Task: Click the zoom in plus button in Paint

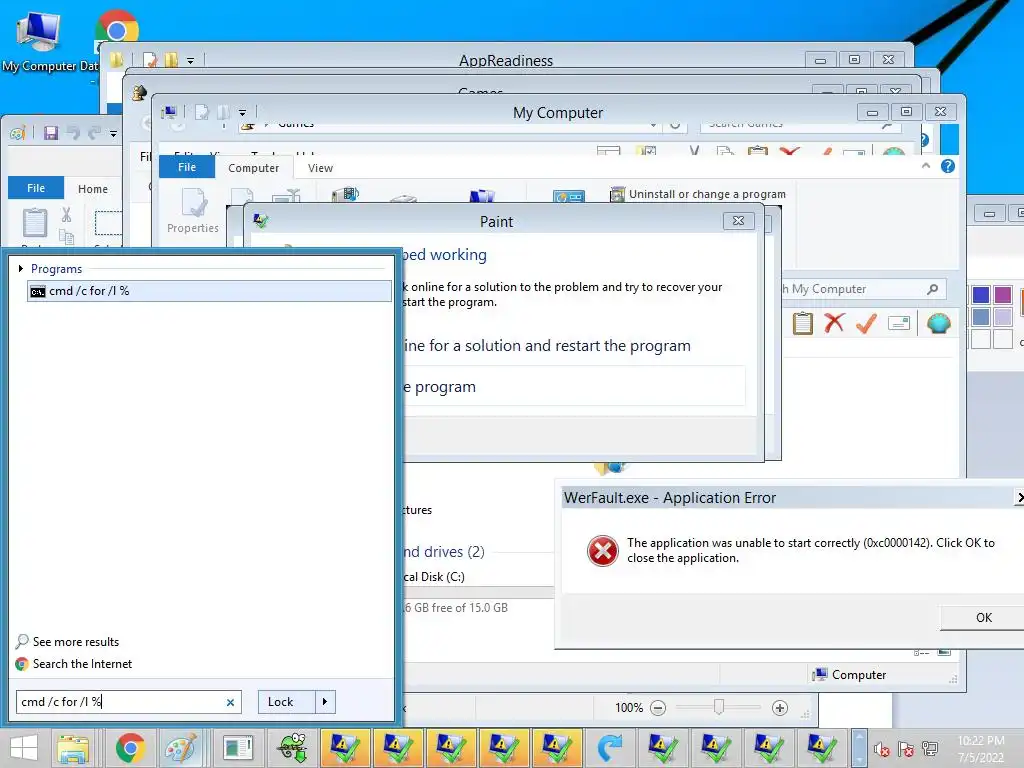Action: click(x=780, y=708)
